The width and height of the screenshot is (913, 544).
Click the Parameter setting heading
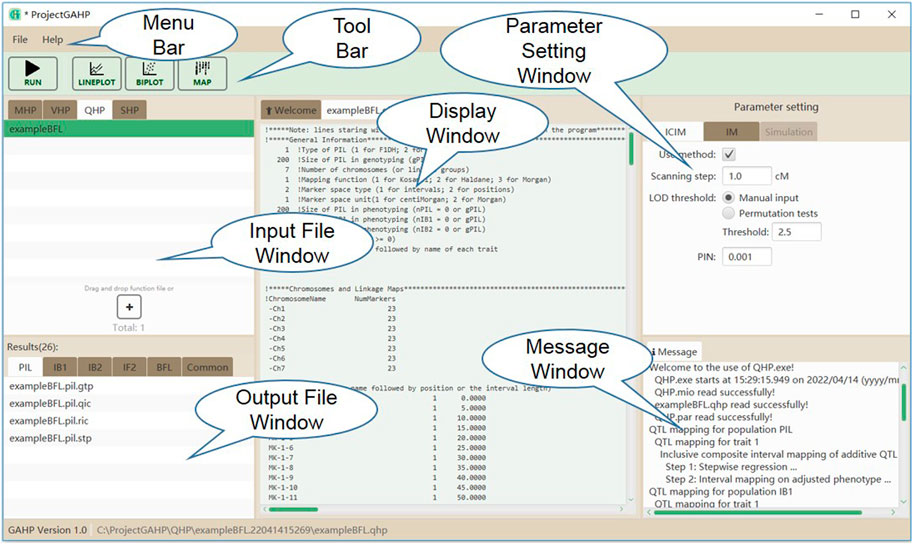click(776, 107)
